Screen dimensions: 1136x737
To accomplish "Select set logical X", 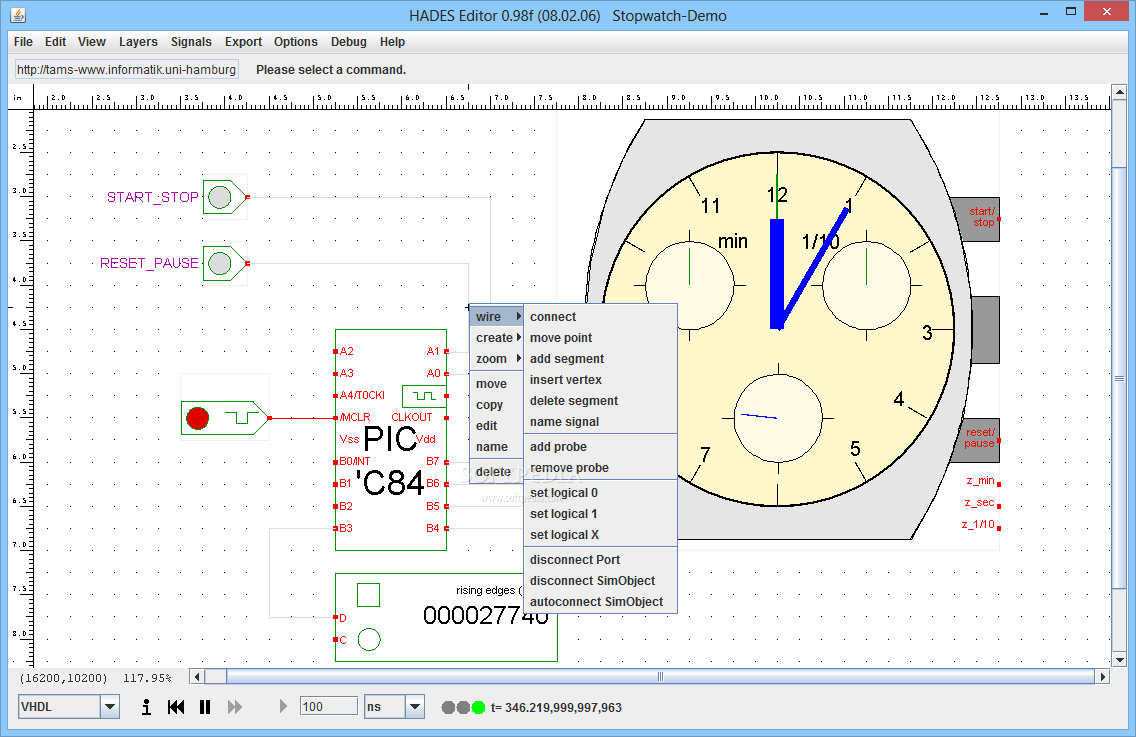I will click(600, 535).
